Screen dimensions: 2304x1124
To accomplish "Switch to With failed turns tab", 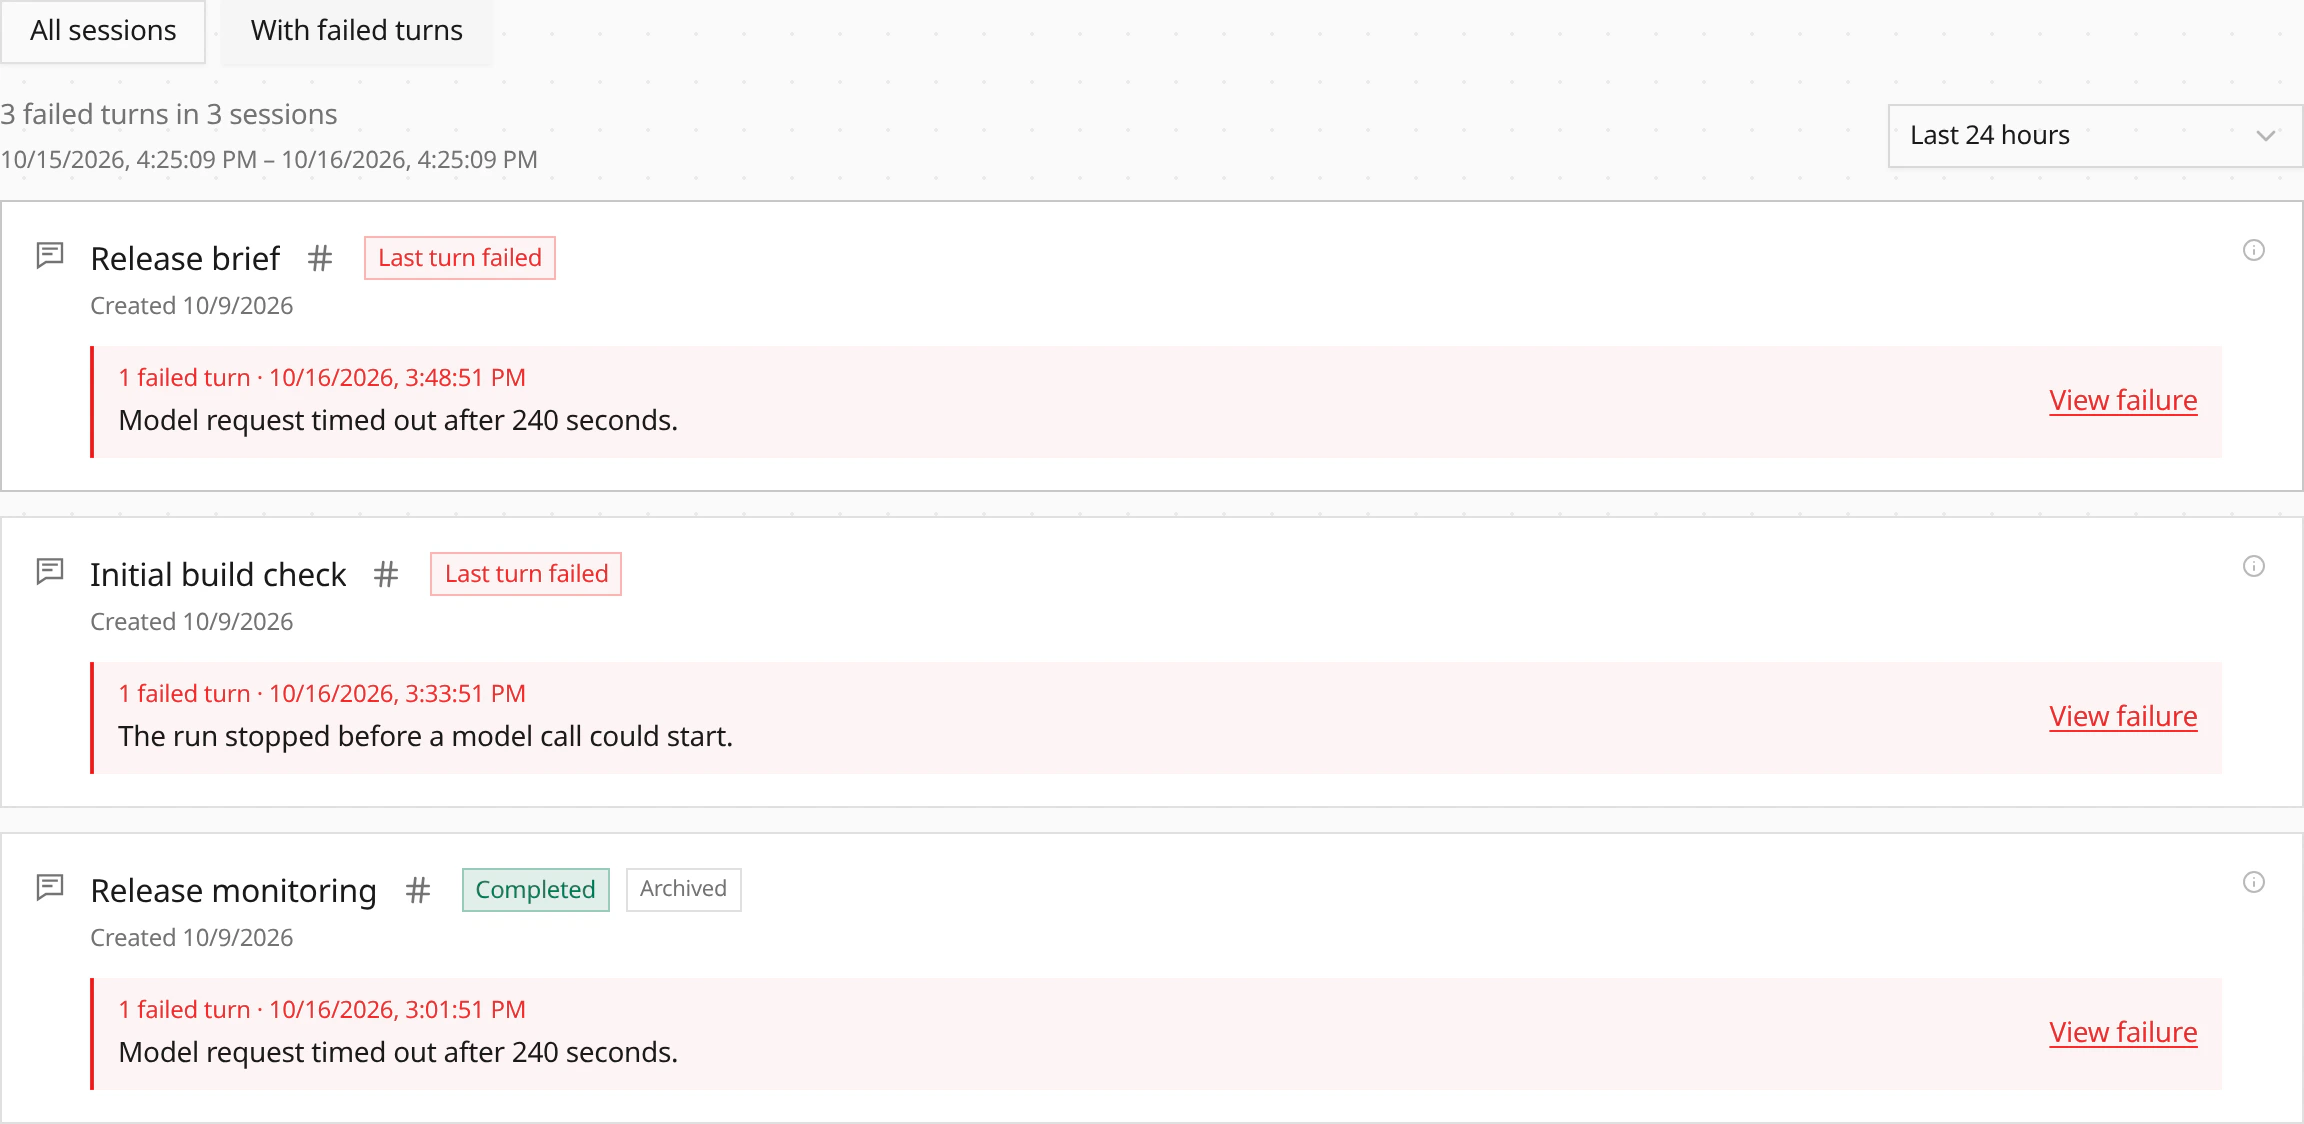I will click(x=356, y=31).
